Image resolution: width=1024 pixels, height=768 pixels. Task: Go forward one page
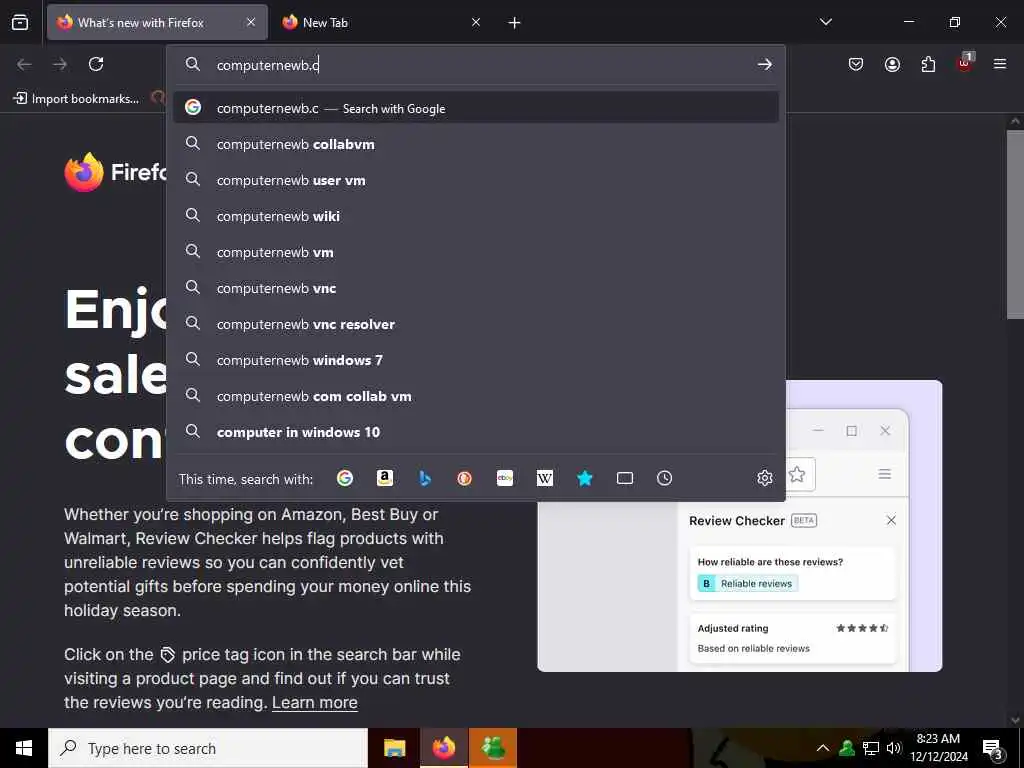[x=60, y=64]
